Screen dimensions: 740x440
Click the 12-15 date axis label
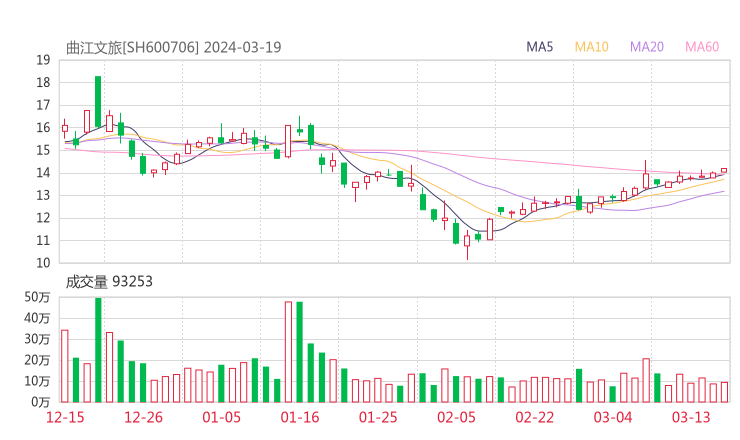click(65, 417)
